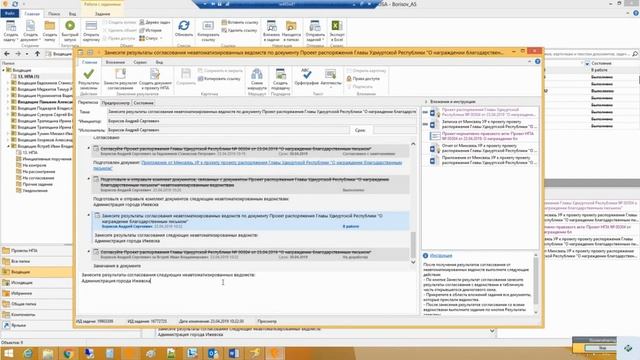This screenshot has width=640, height=360.
Task: Open attachment 'Отчет от Минсвязь УР'
Action: tap(484, 148)
